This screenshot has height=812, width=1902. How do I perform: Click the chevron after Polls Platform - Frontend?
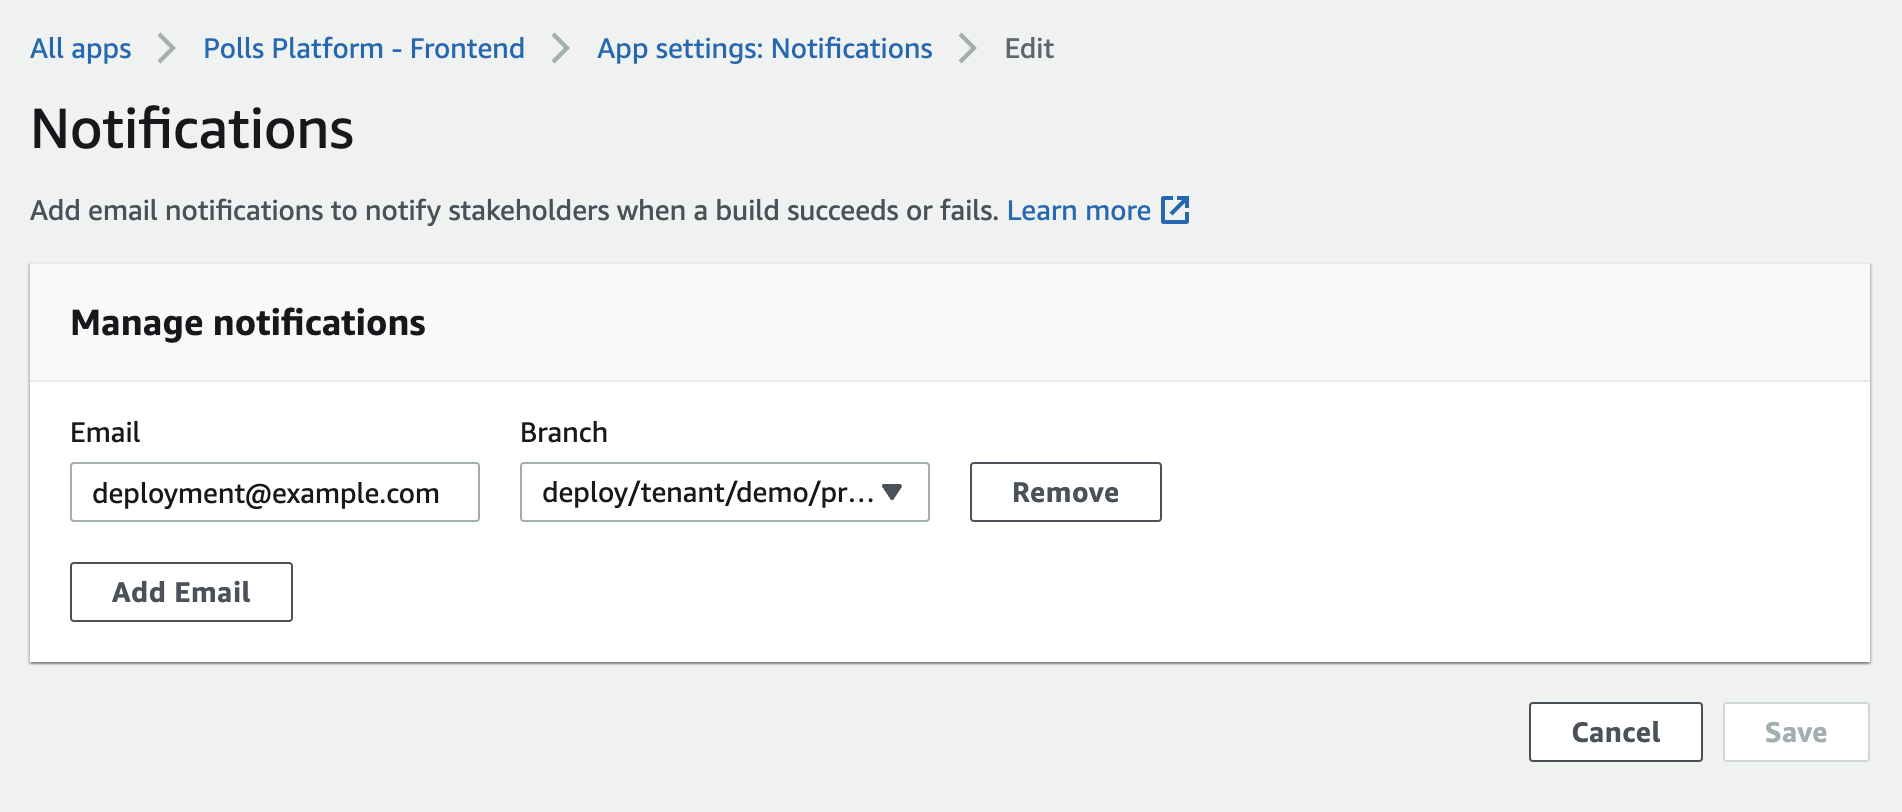click(x=561, y=48)
